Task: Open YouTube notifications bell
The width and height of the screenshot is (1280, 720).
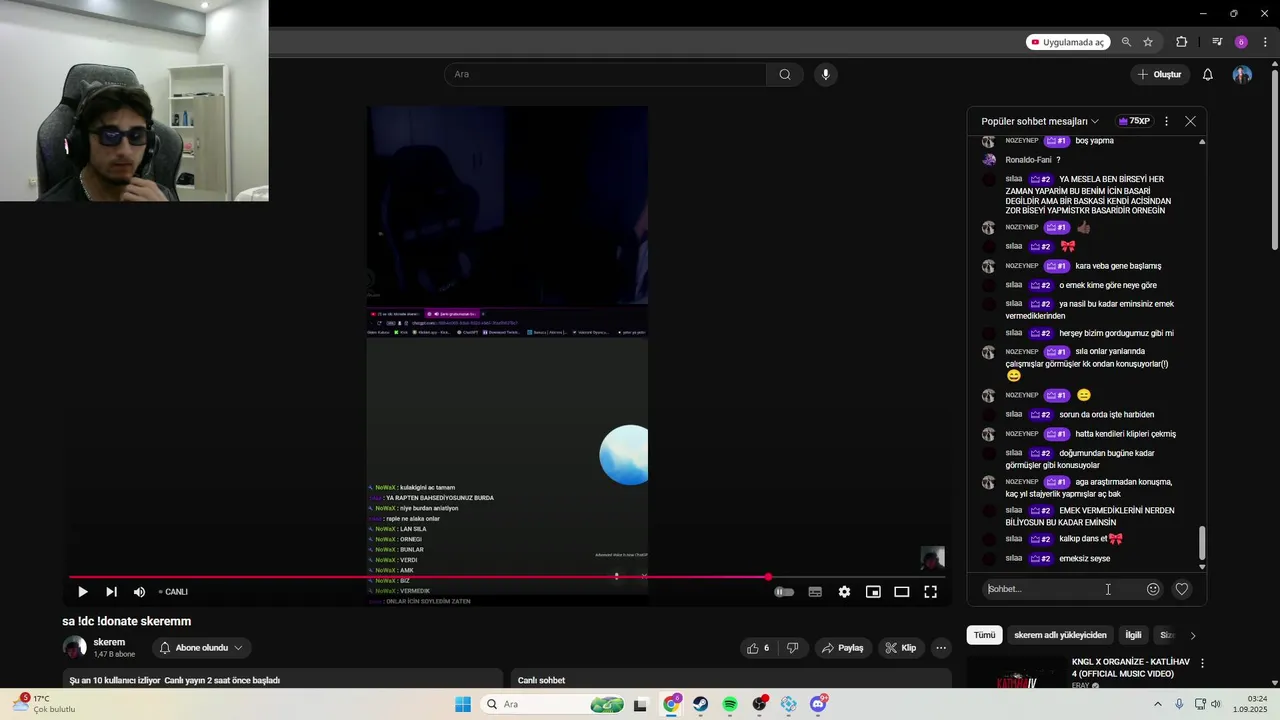Action: point(1207,74)
